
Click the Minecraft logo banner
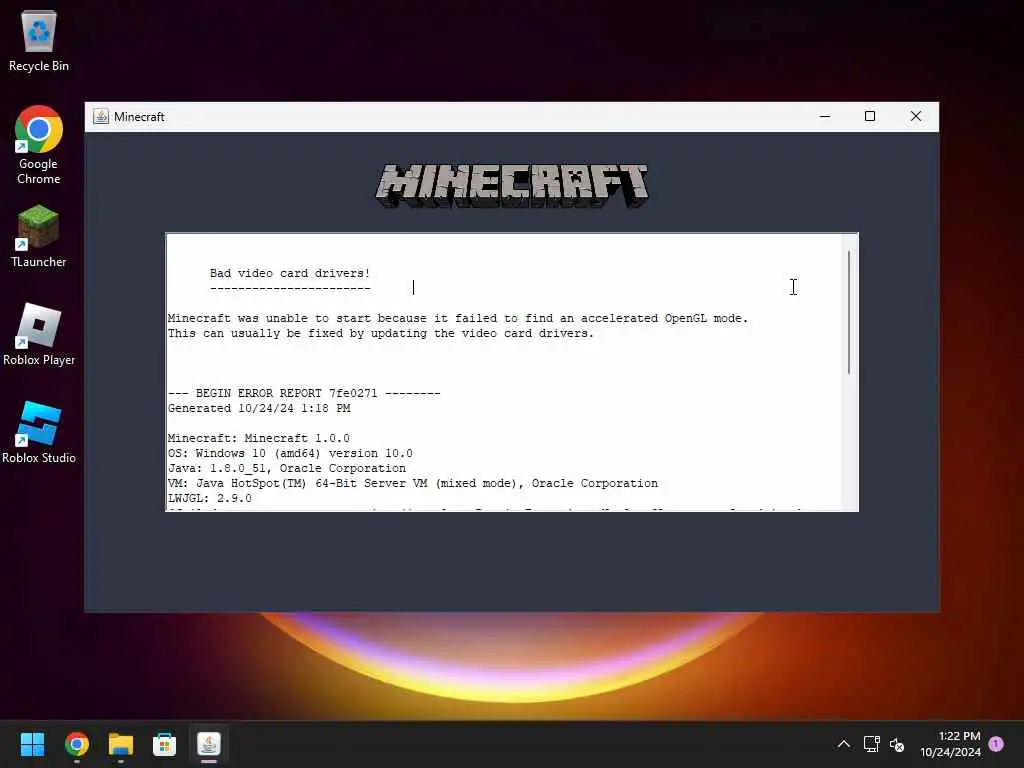[511, 185]
